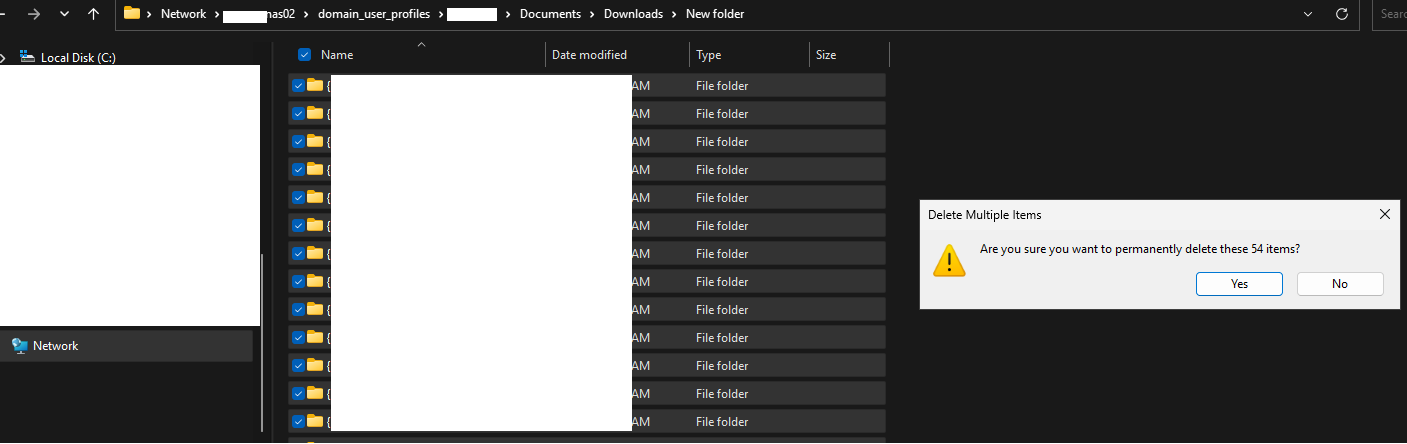This screenshot has width=1407, height=444.
Task: Cancel deletion by clicking No
Action: (1340, 284)
